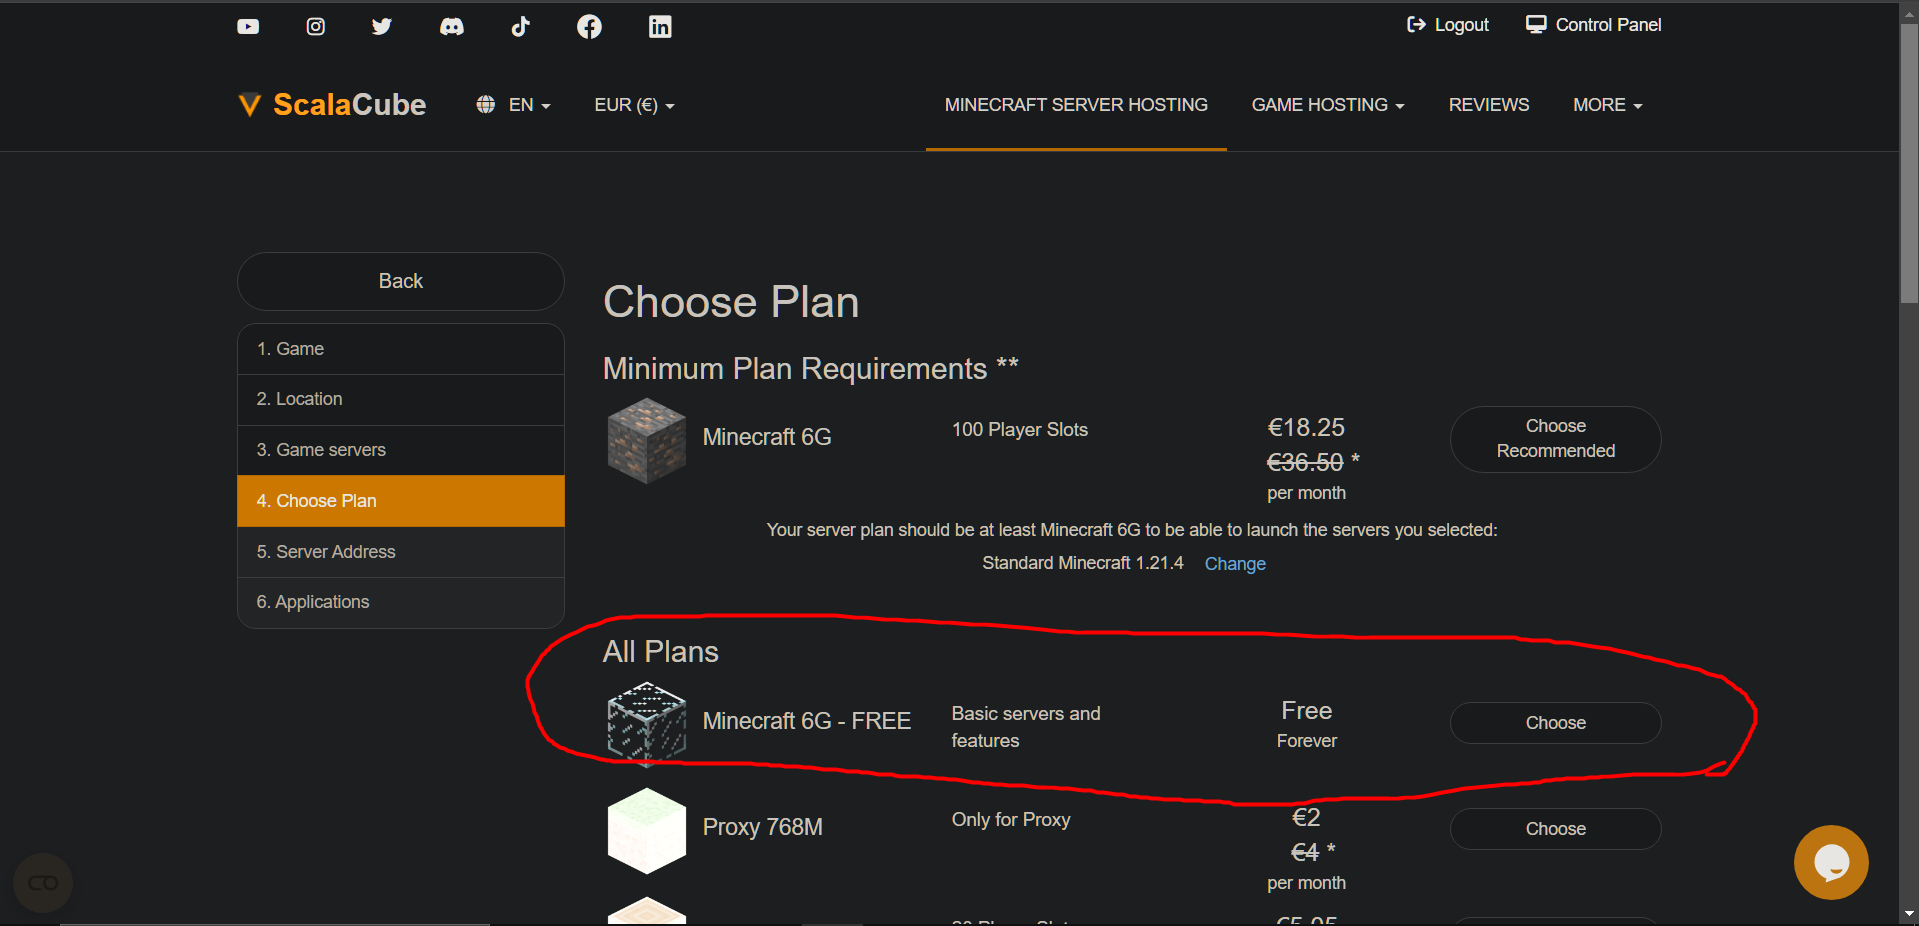Click the Choose Recommended button

tap(1555, 439)
